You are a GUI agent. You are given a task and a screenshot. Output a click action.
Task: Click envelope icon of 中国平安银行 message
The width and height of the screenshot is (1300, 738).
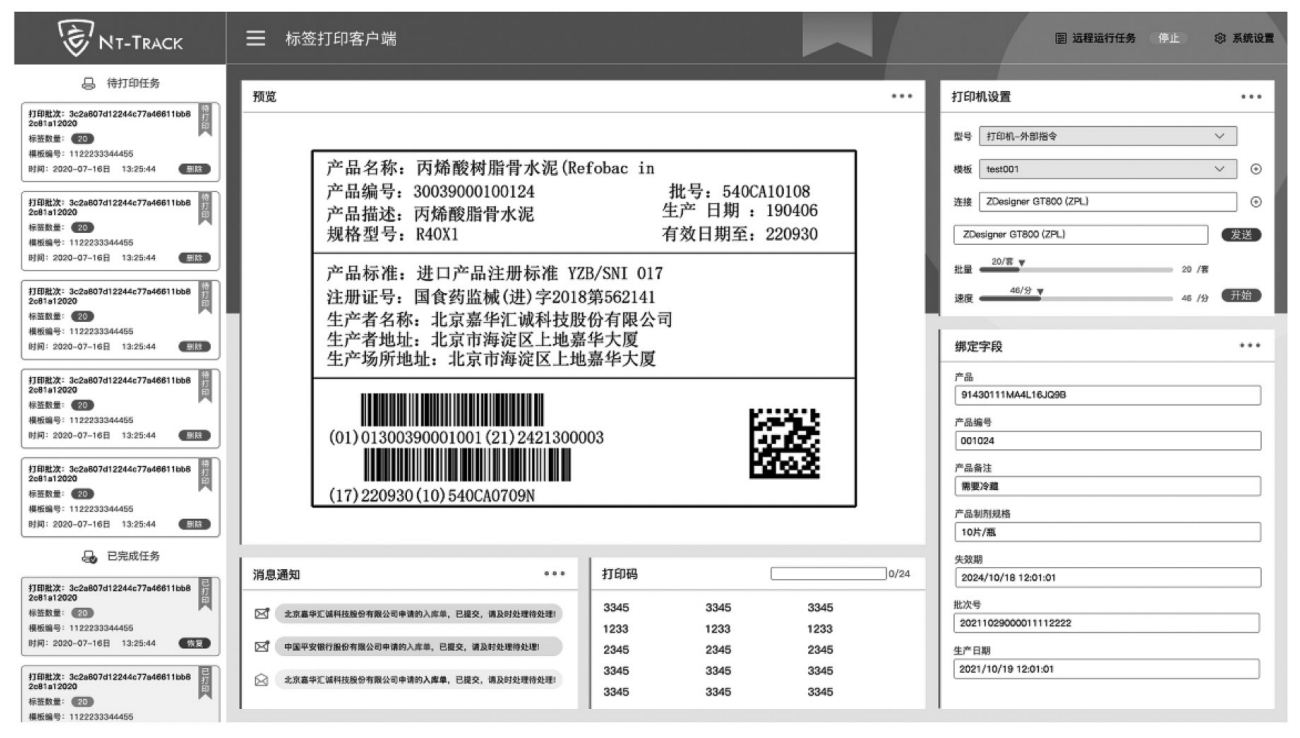pos(262,647)
